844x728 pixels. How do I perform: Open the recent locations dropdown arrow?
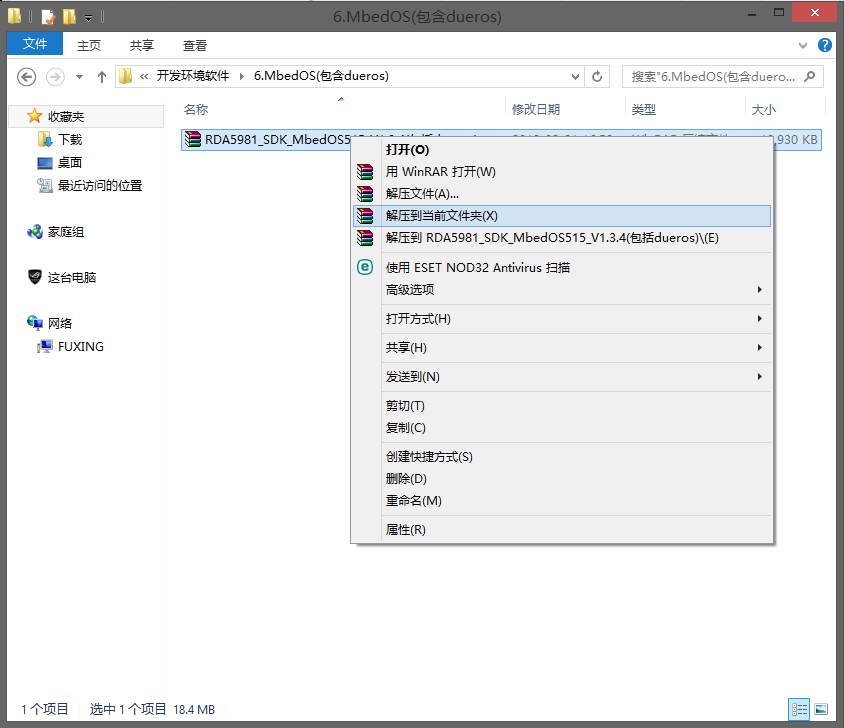(80, 77)
